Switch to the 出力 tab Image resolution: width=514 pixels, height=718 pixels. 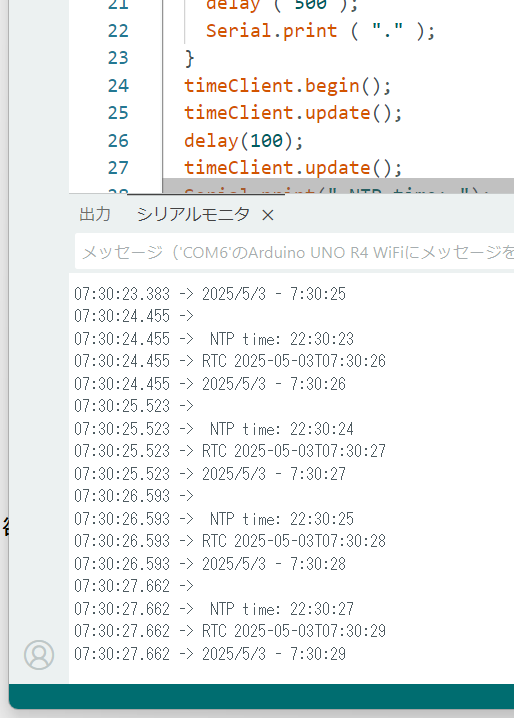pos(95,214)
